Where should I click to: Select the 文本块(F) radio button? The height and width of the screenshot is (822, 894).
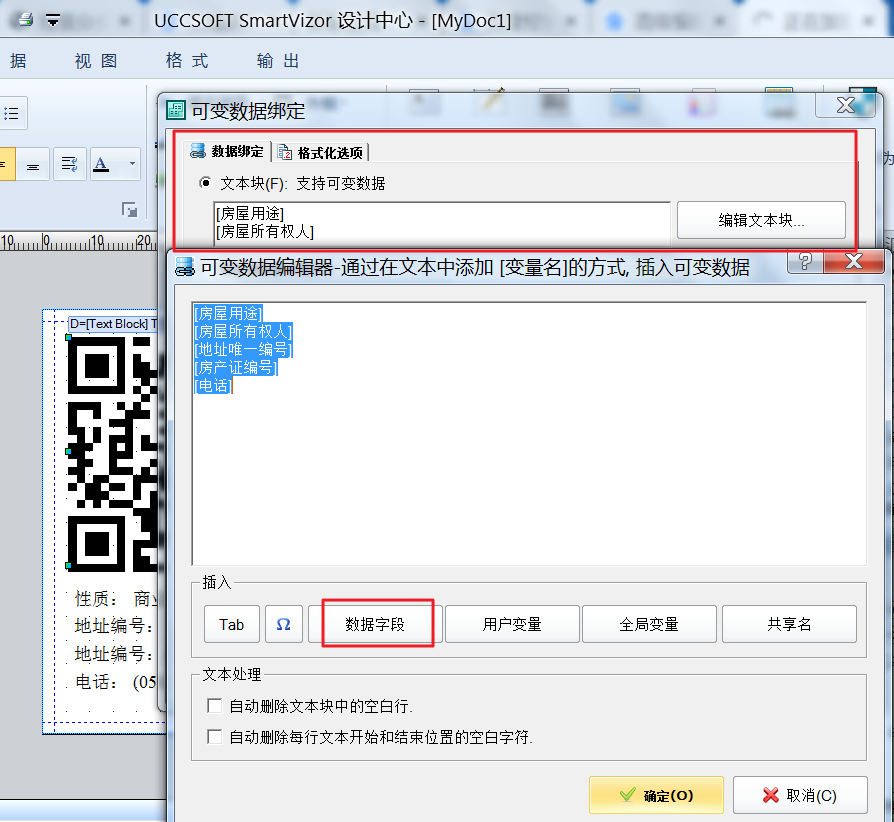[205, 183]
